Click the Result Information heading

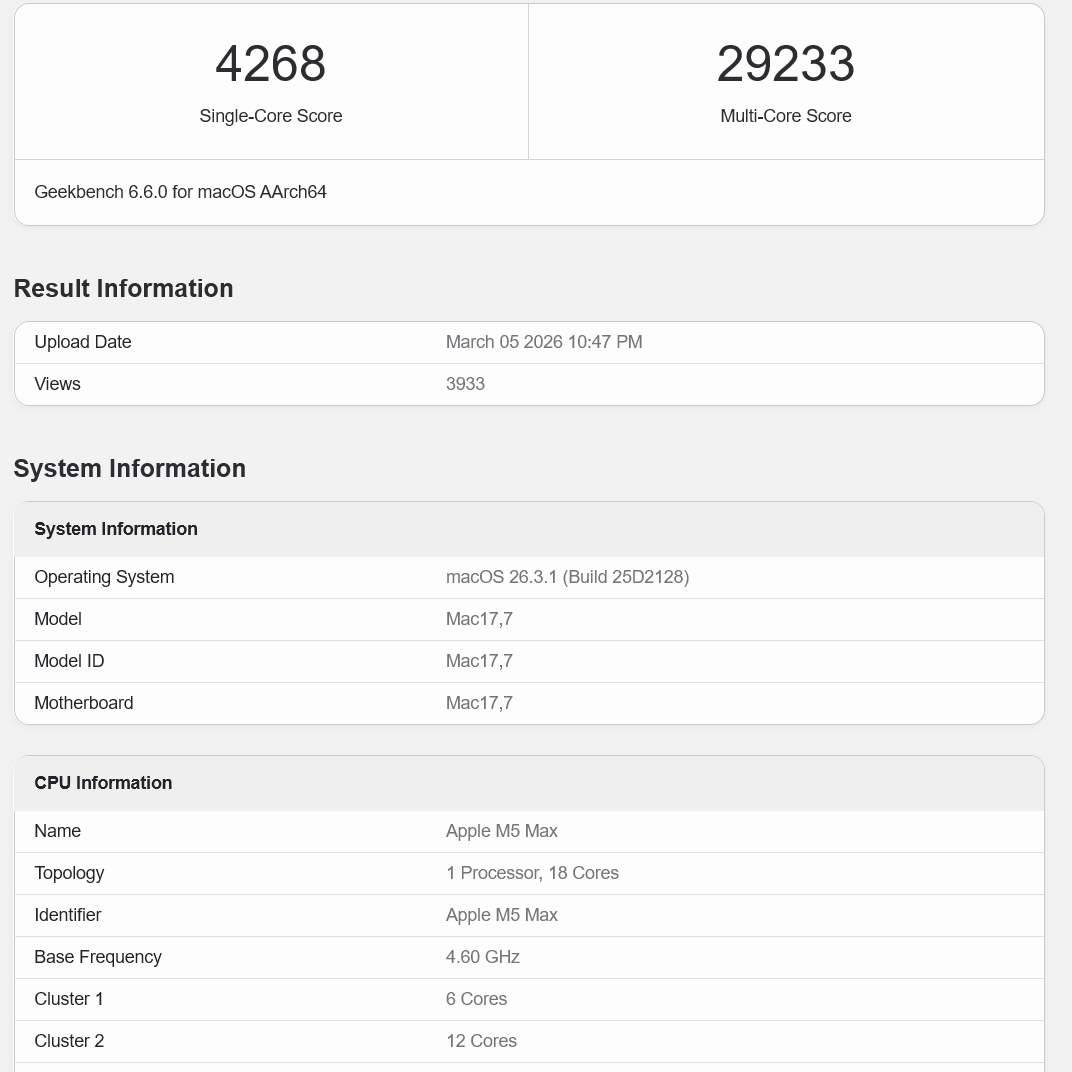[x=123, y=288]
